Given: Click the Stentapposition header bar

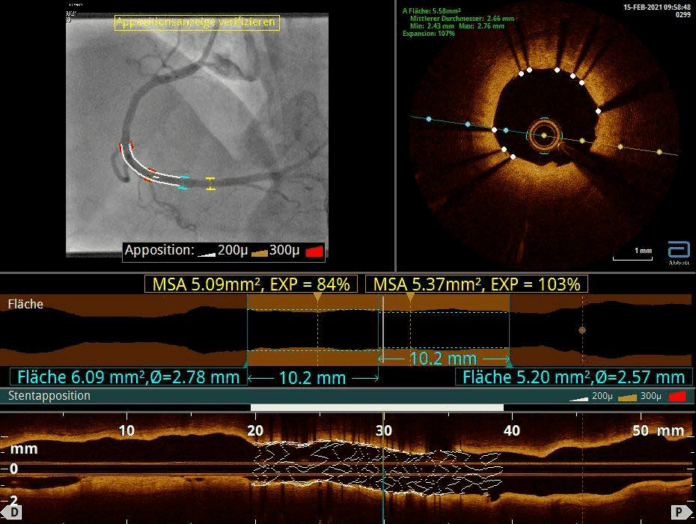Looking at the screenshot, I should click(x=348, y=396).
